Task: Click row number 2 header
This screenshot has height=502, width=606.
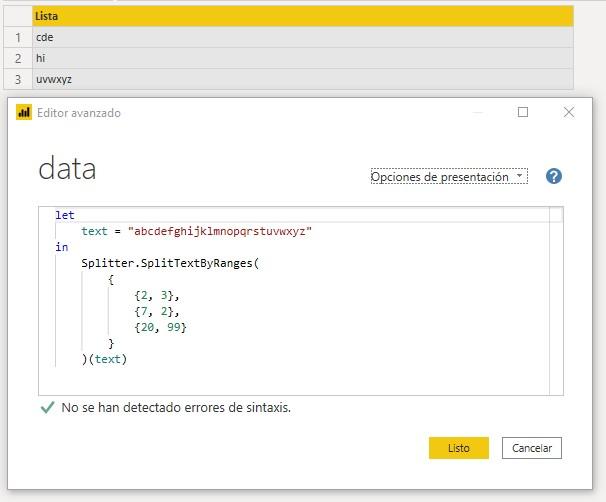Action: pyautogui.click(x=18, y=58)
